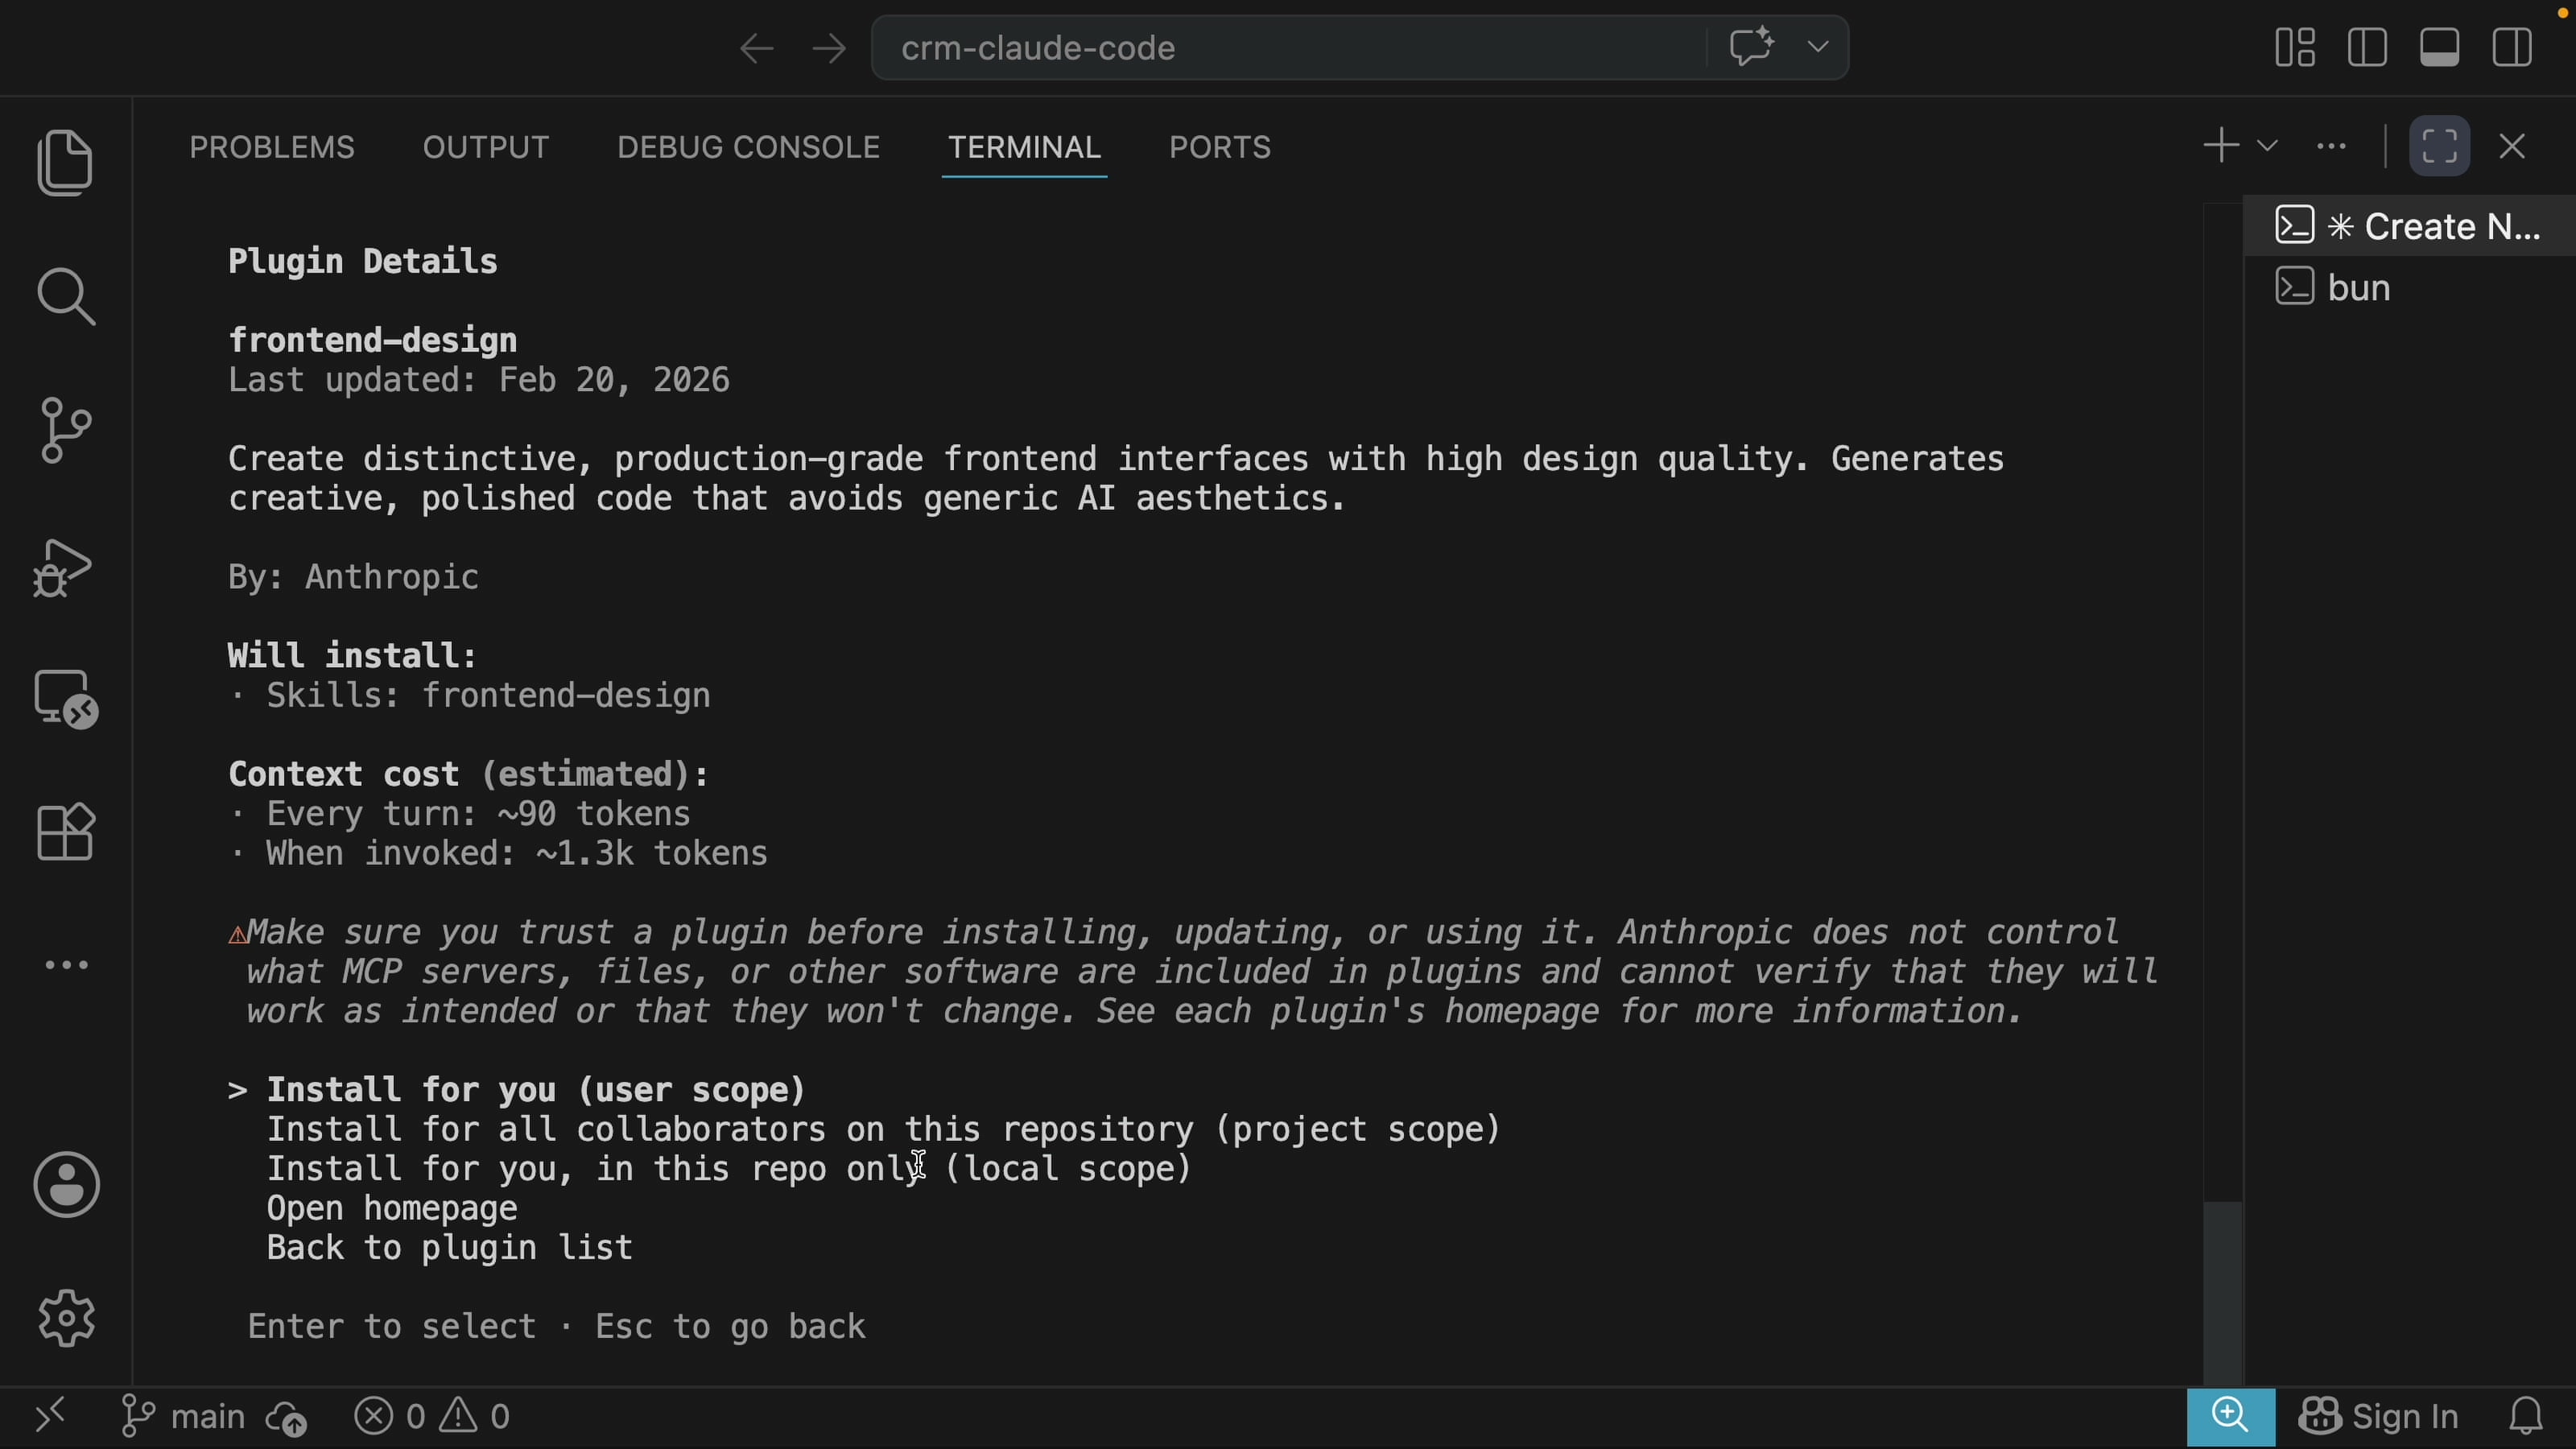2576x1449 pixels.
Task: Switch to the PROBLEMS tab
Action: coord(272,147)
